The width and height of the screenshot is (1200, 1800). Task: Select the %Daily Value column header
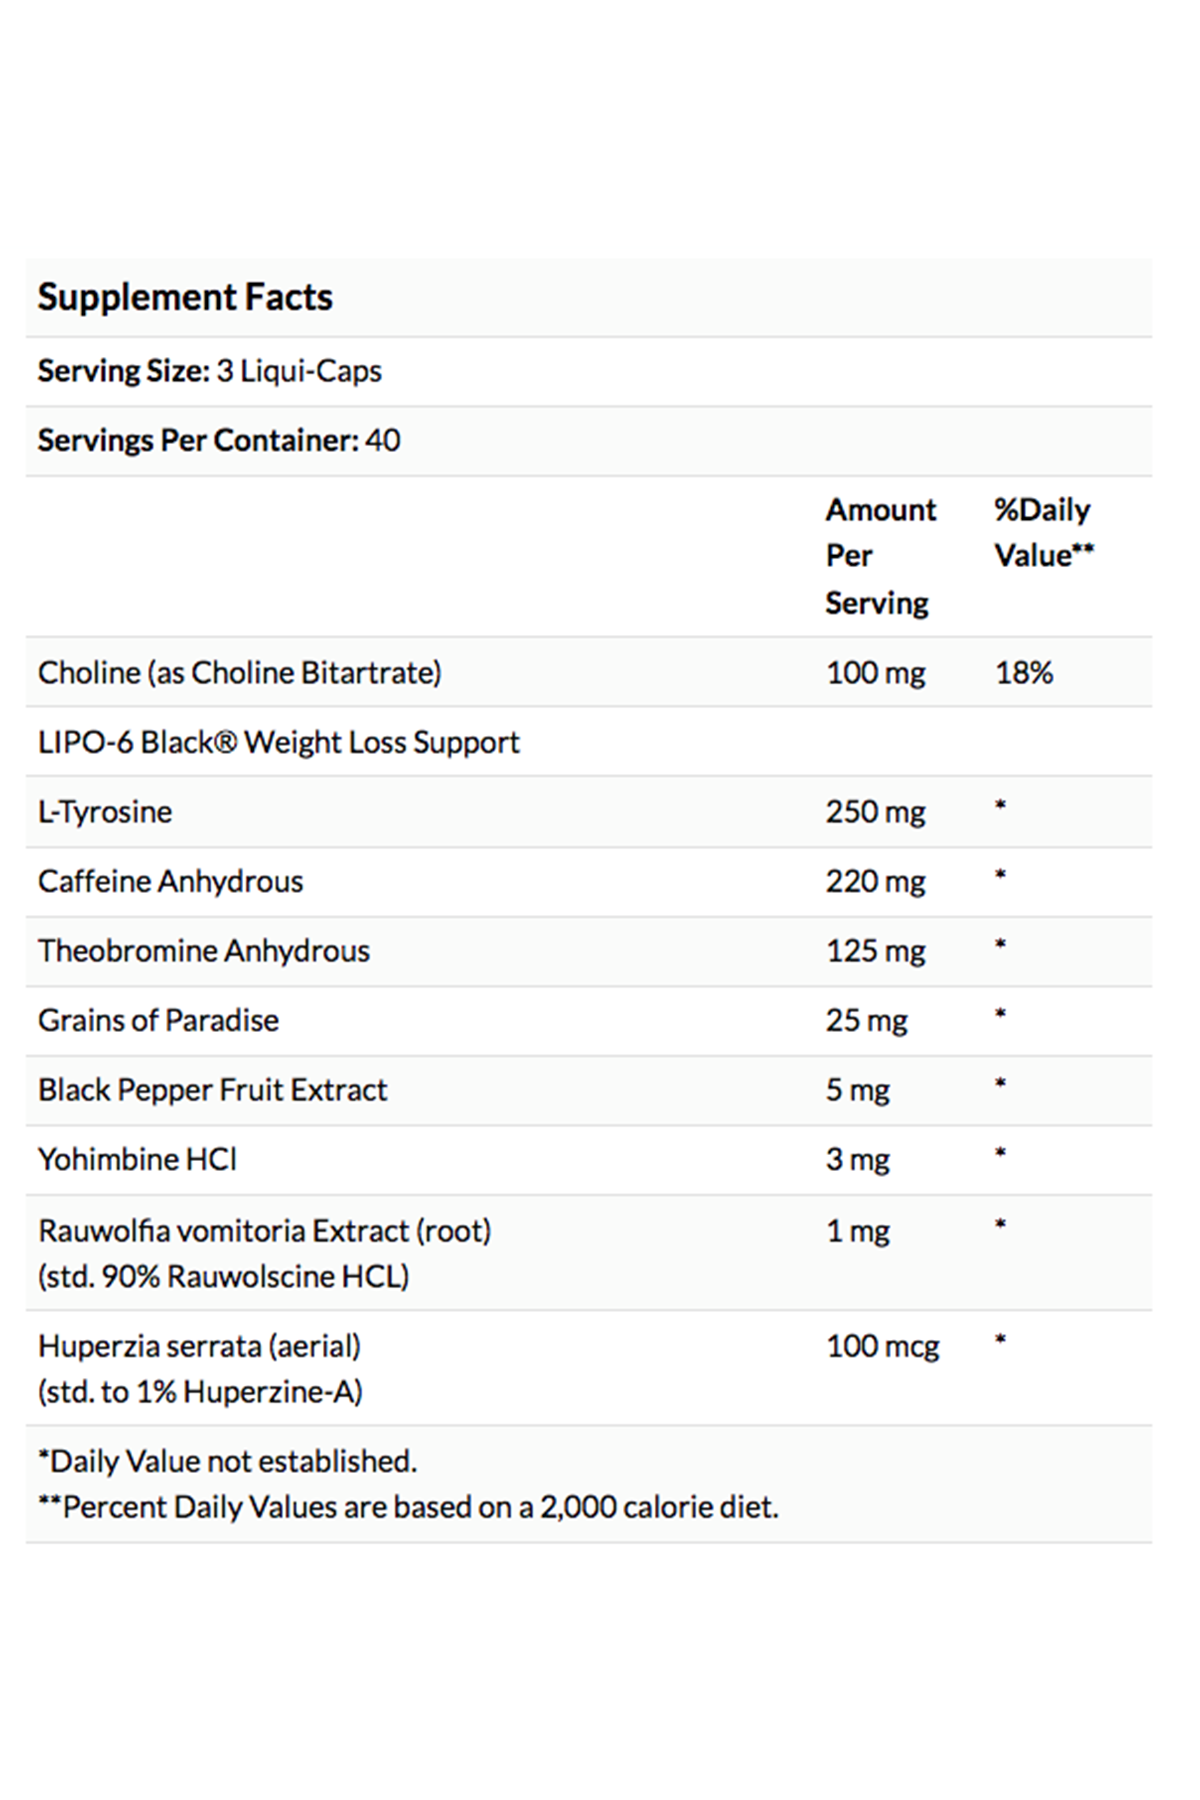1043,532
